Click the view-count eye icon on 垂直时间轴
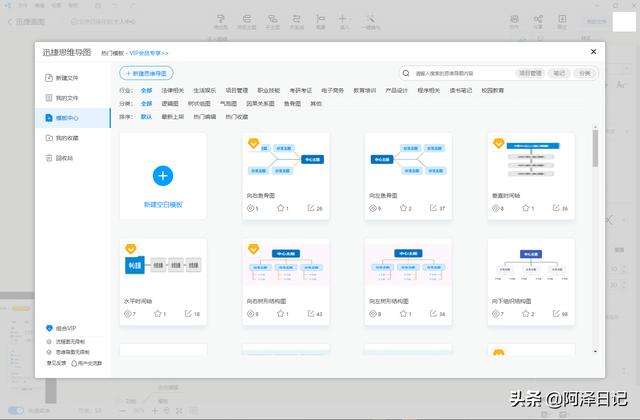 click(x=496, y=208)
